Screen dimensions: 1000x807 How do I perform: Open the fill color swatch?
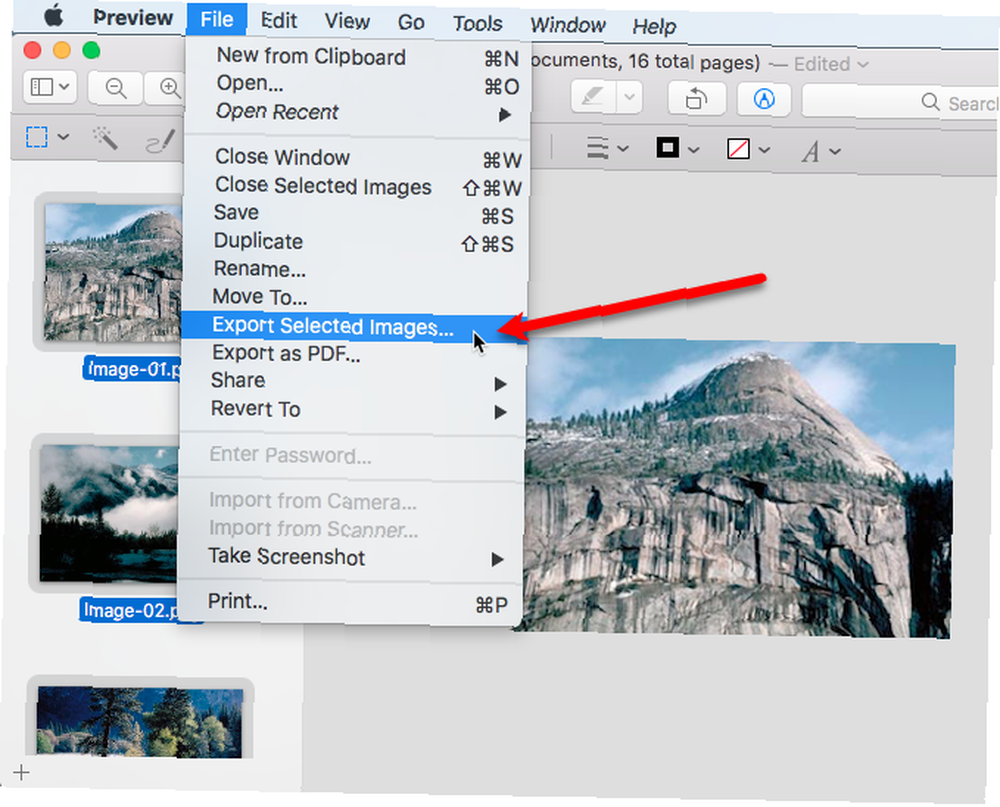click(x=739, y=149)
